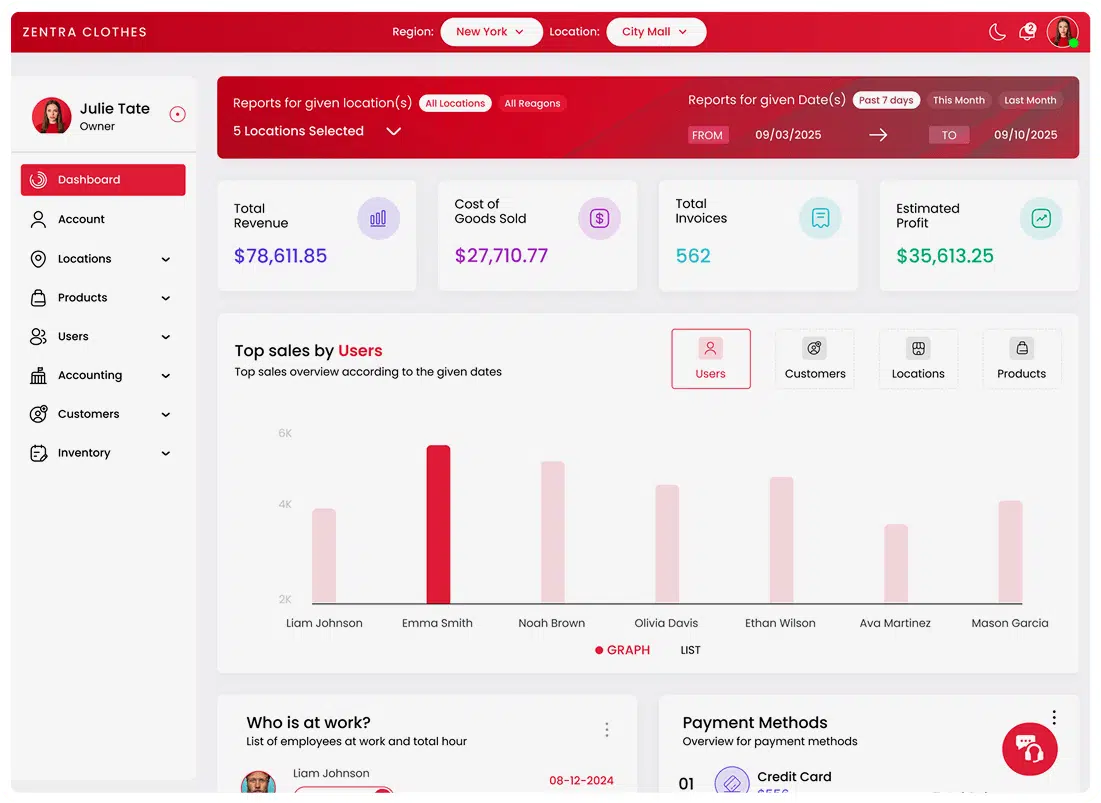Click the Past 7 days filter
1101x803 pixels.
(x=884, y=100)
